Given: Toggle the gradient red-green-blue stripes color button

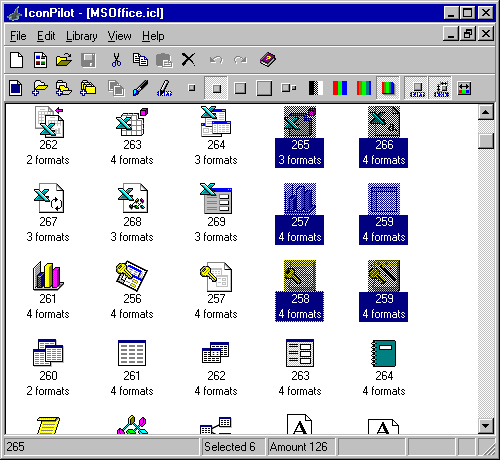Looking at the screenshot, I should (364, 88).
